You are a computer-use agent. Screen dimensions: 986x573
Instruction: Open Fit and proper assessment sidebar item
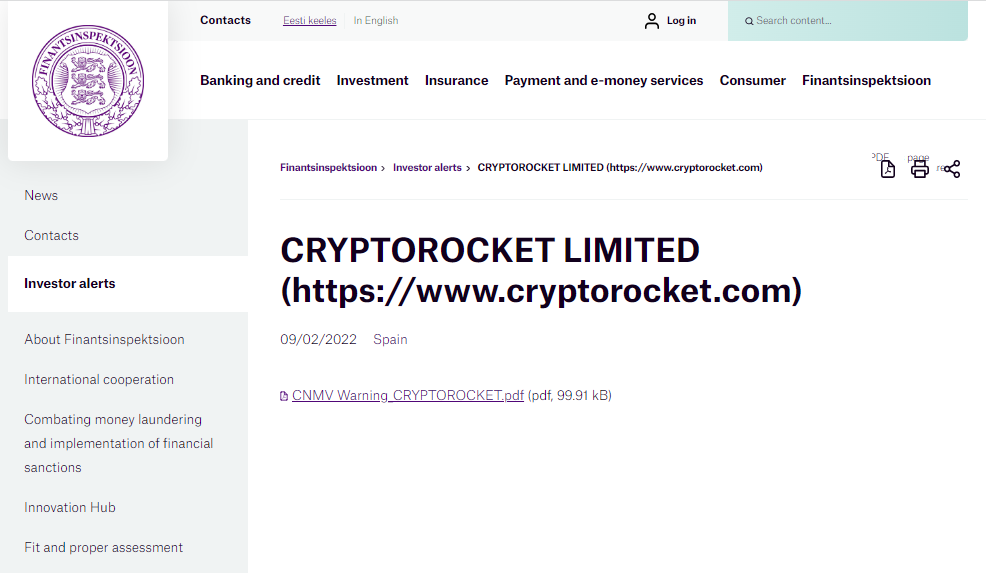tap(104, 547)
